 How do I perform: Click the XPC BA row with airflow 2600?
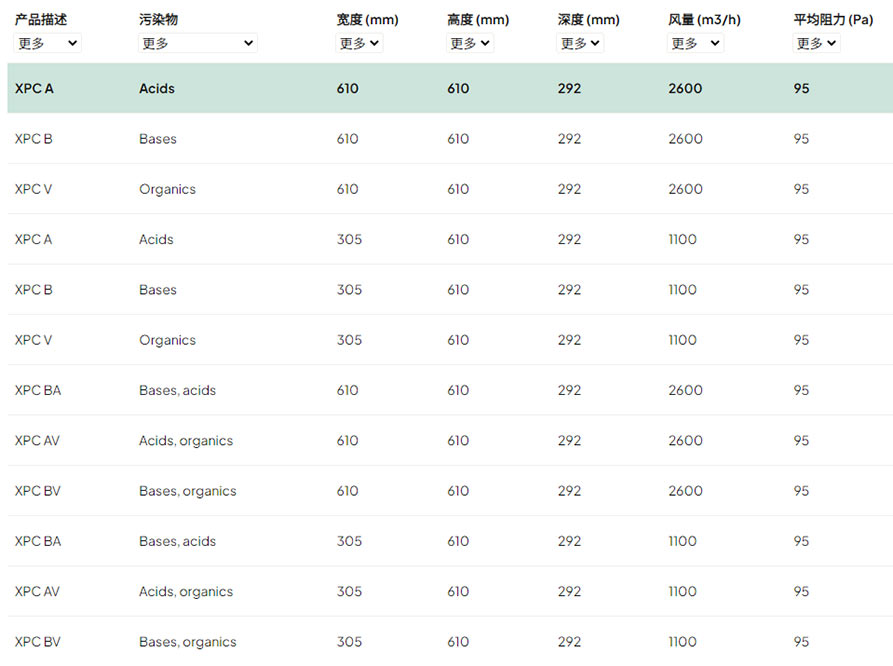(x=450, y=390)
